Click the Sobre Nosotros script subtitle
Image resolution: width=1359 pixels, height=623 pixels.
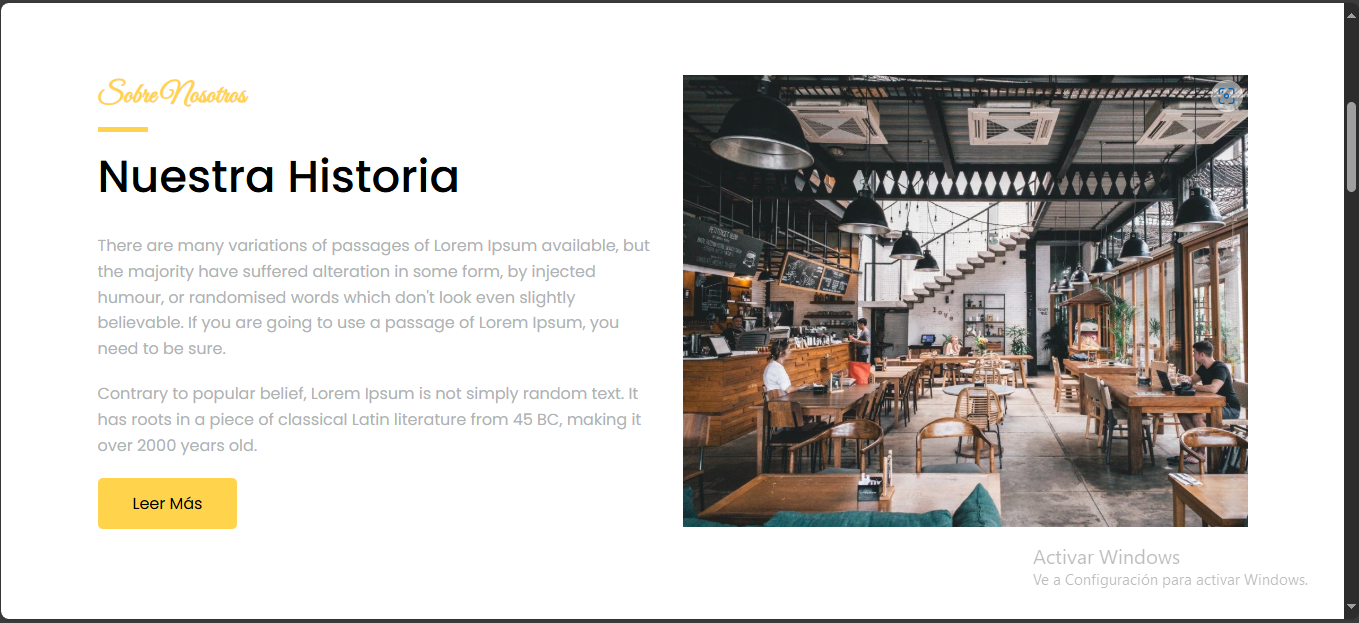click(x=173, y=94)
